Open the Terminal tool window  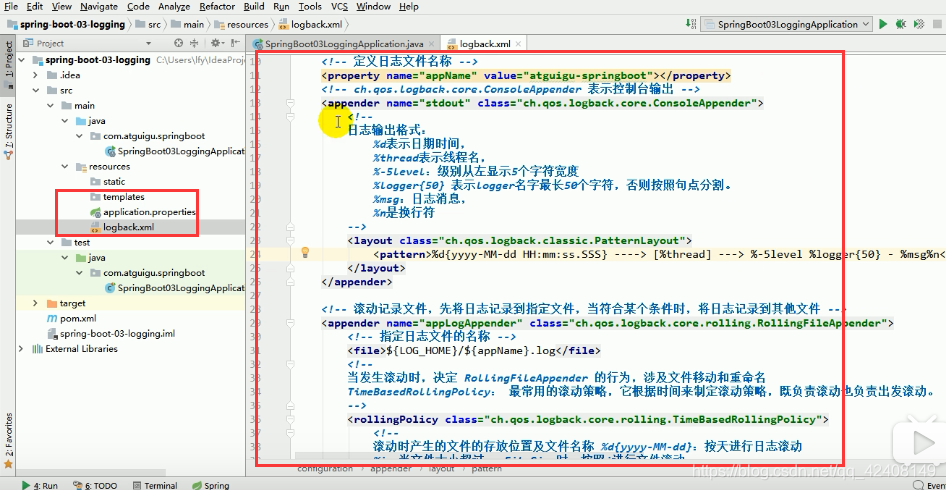coord(155,485)
